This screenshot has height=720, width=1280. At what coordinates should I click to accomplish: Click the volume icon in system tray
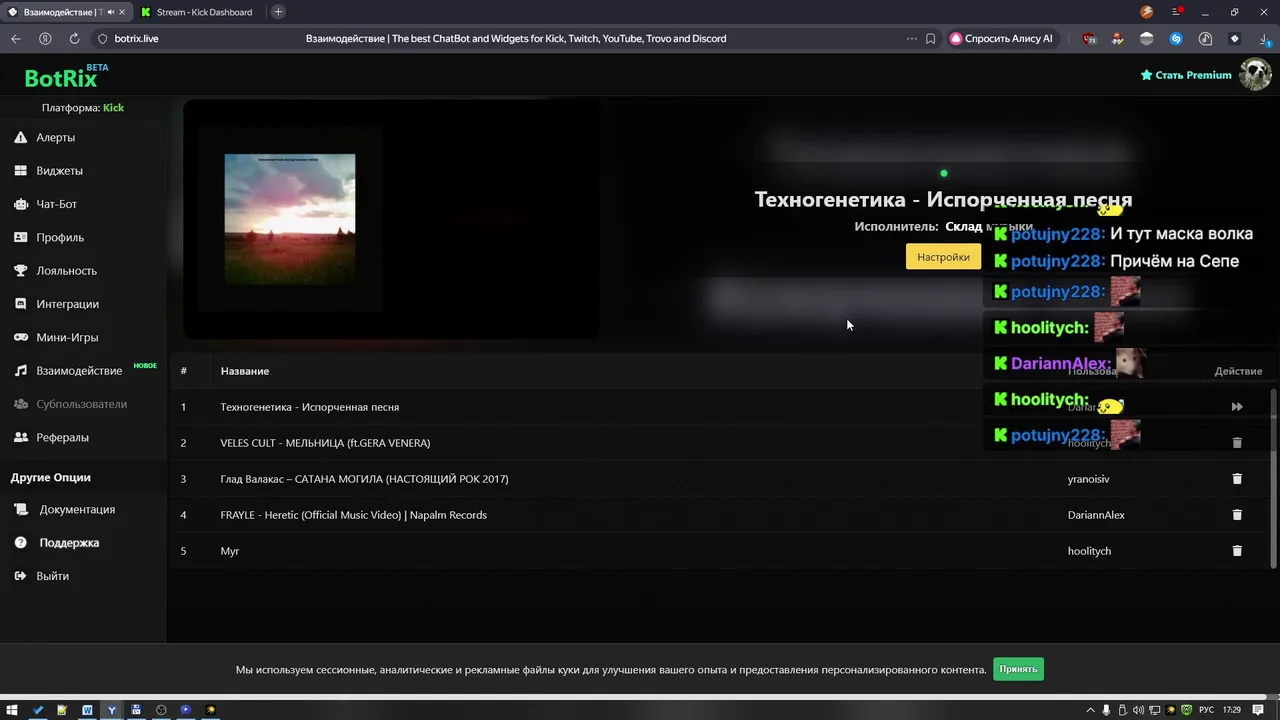[1138, 710]
